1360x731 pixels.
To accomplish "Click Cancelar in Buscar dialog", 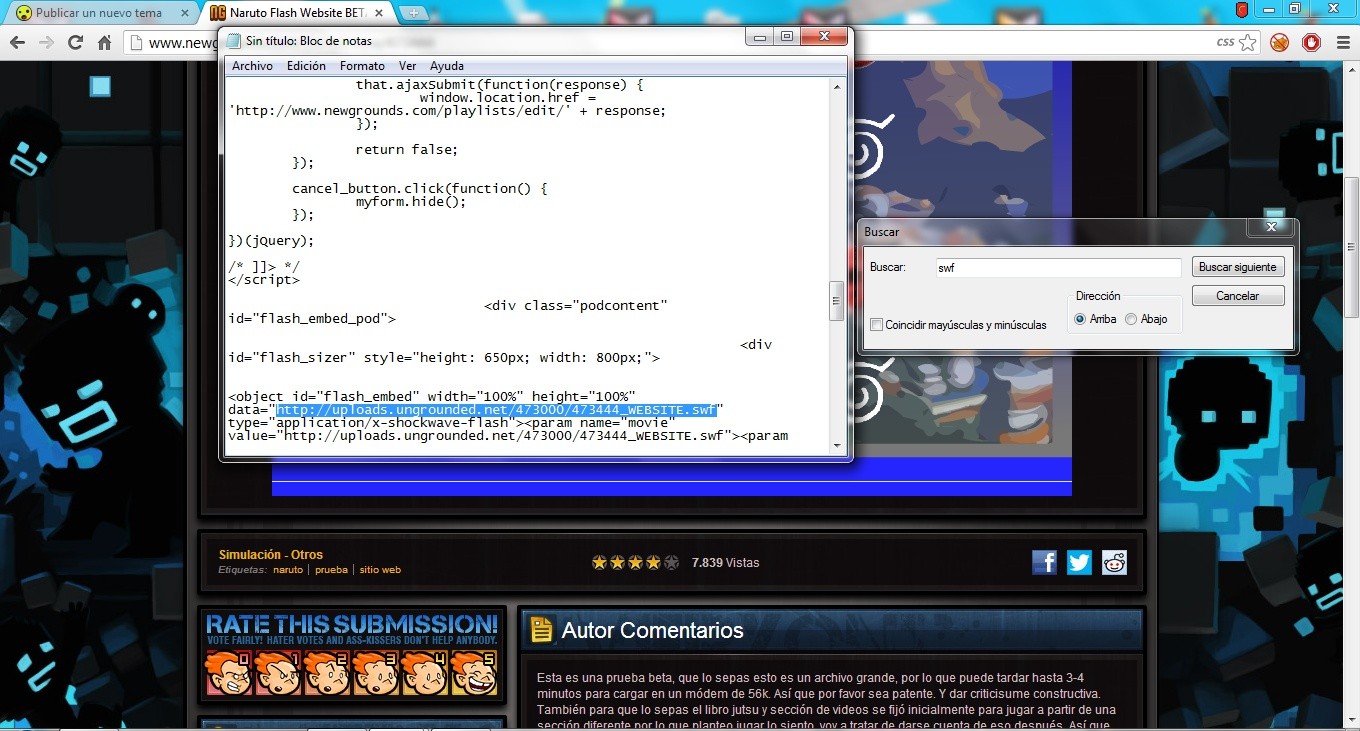I will click(x=1237, y=296).
